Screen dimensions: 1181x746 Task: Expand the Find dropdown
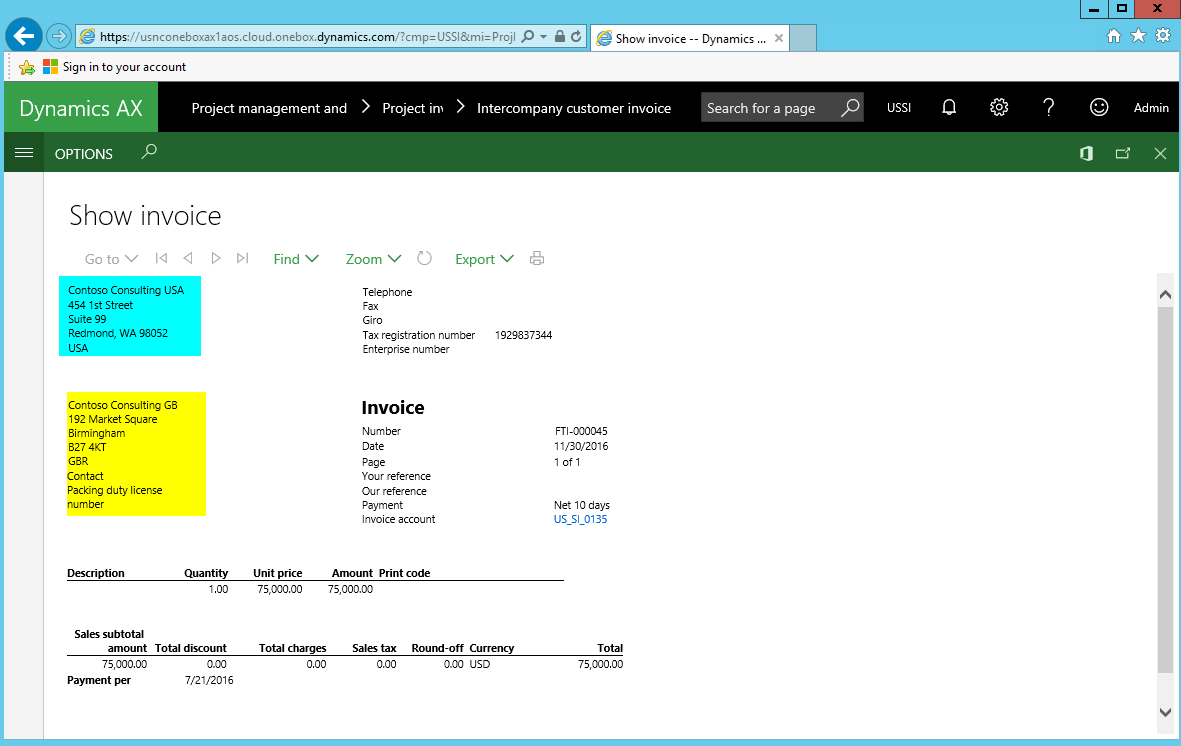(296, 259)
